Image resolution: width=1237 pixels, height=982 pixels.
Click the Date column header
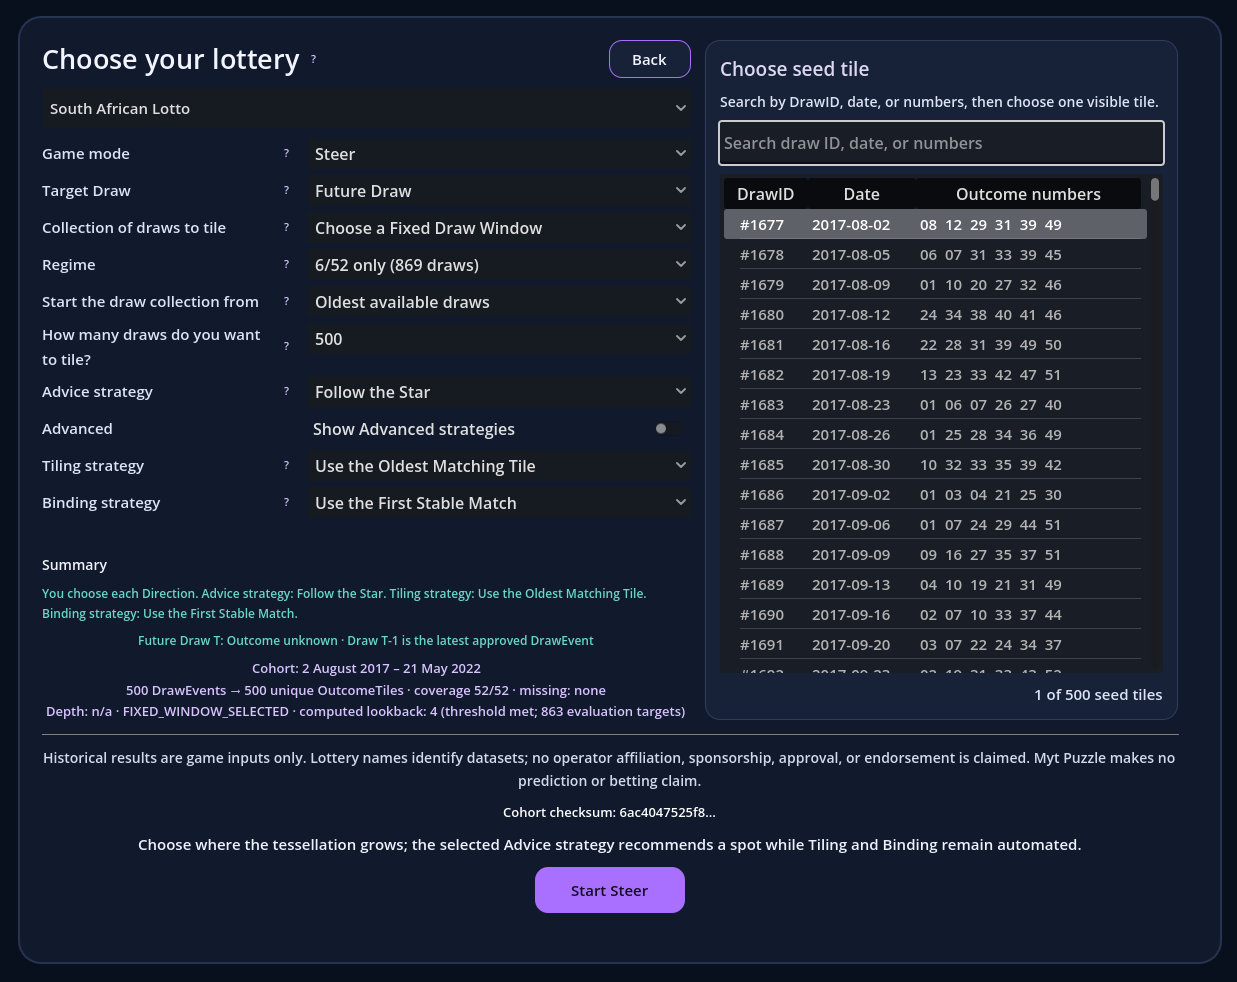click(862, 194)
